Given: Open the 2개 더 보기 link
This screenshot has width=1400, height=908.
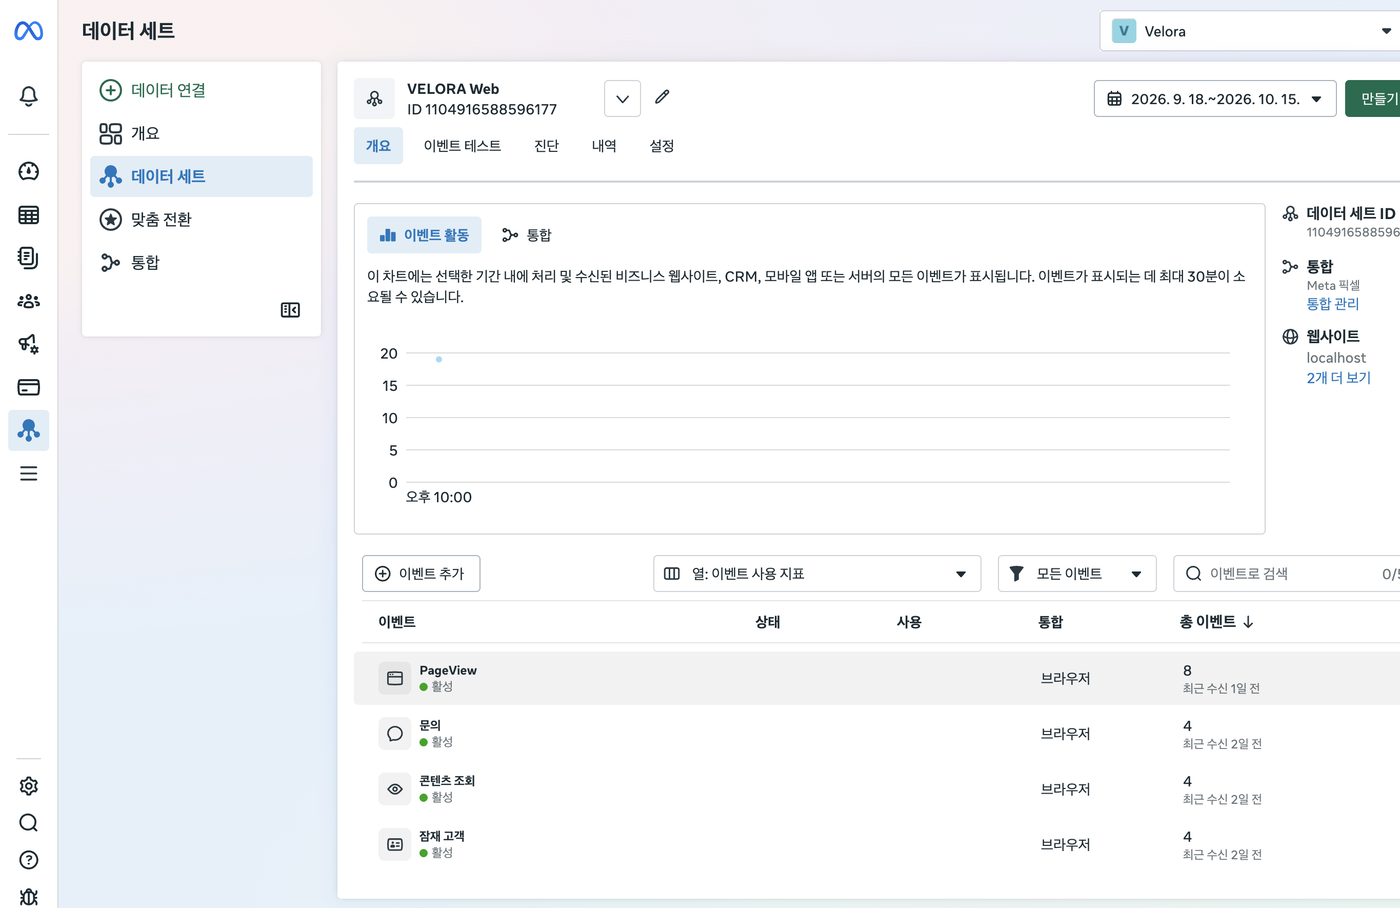Looking at the screenshot, I should (x=1338, y=378).
